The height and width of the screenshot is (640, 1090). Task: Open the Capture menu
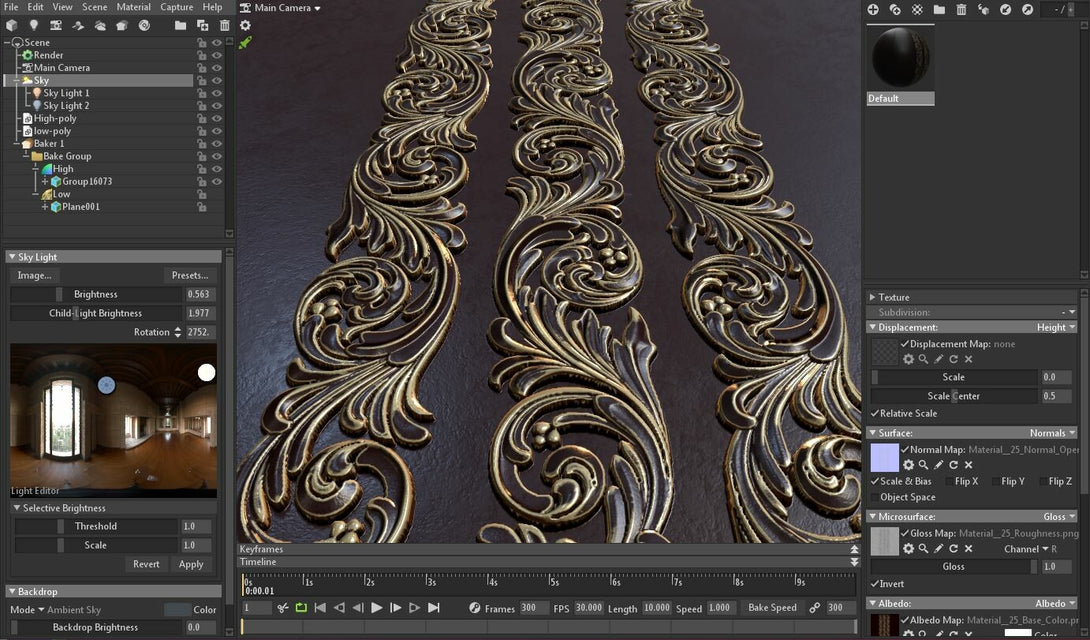pos(177,7)
